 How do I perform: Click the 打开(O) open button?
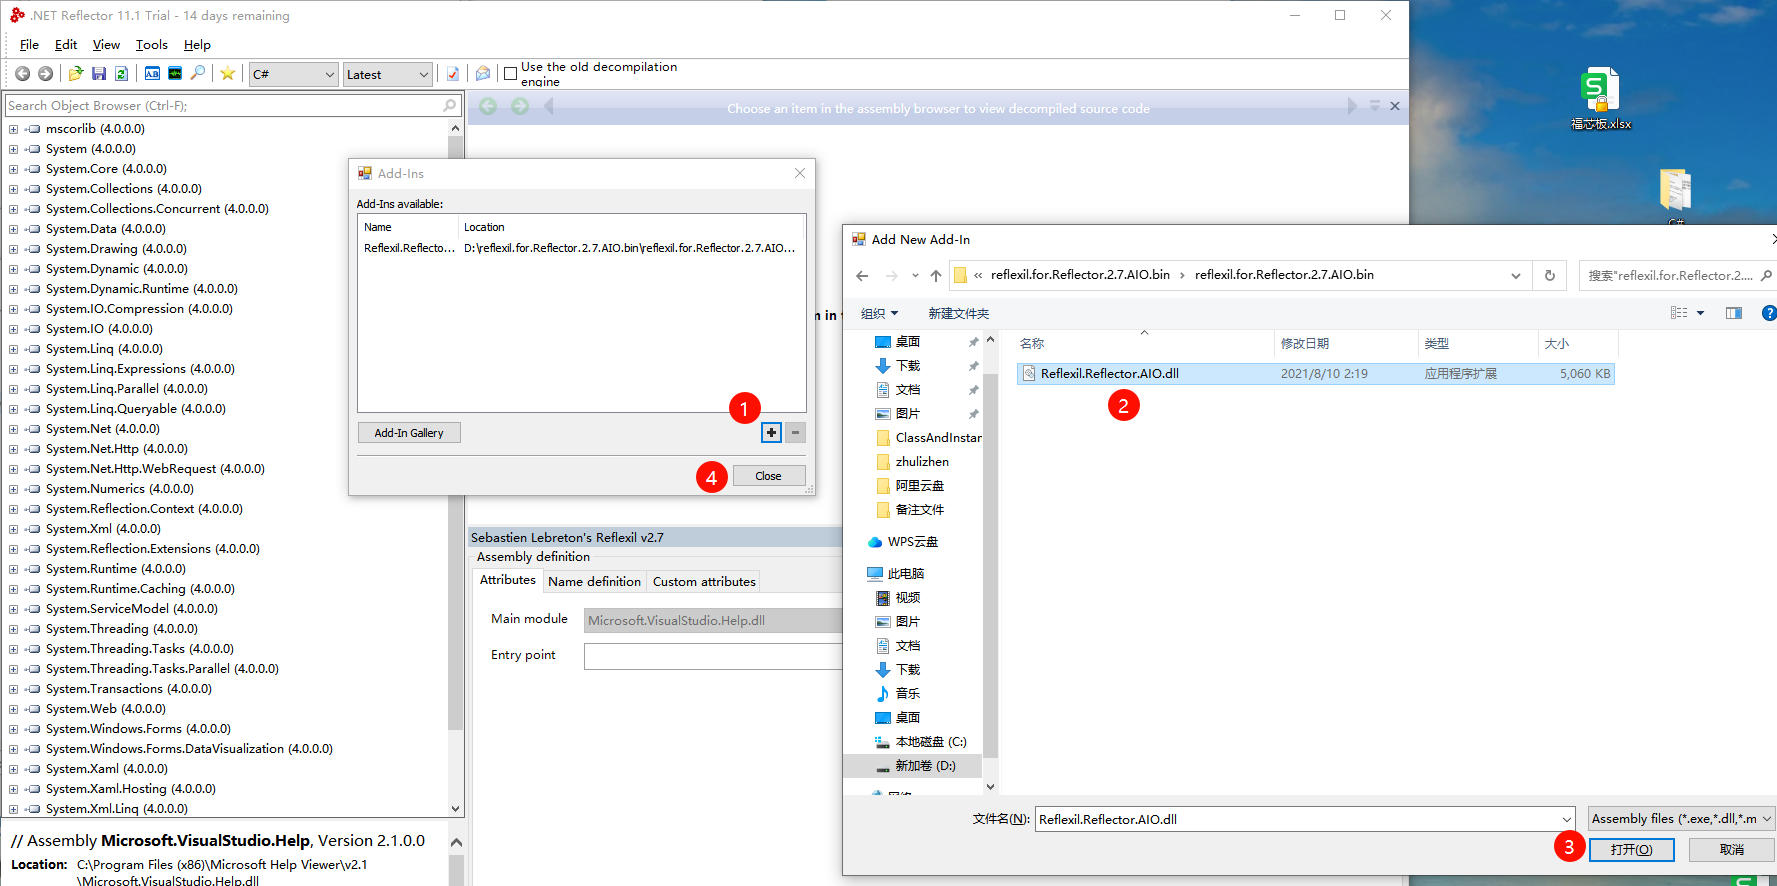click(1630, 849)
